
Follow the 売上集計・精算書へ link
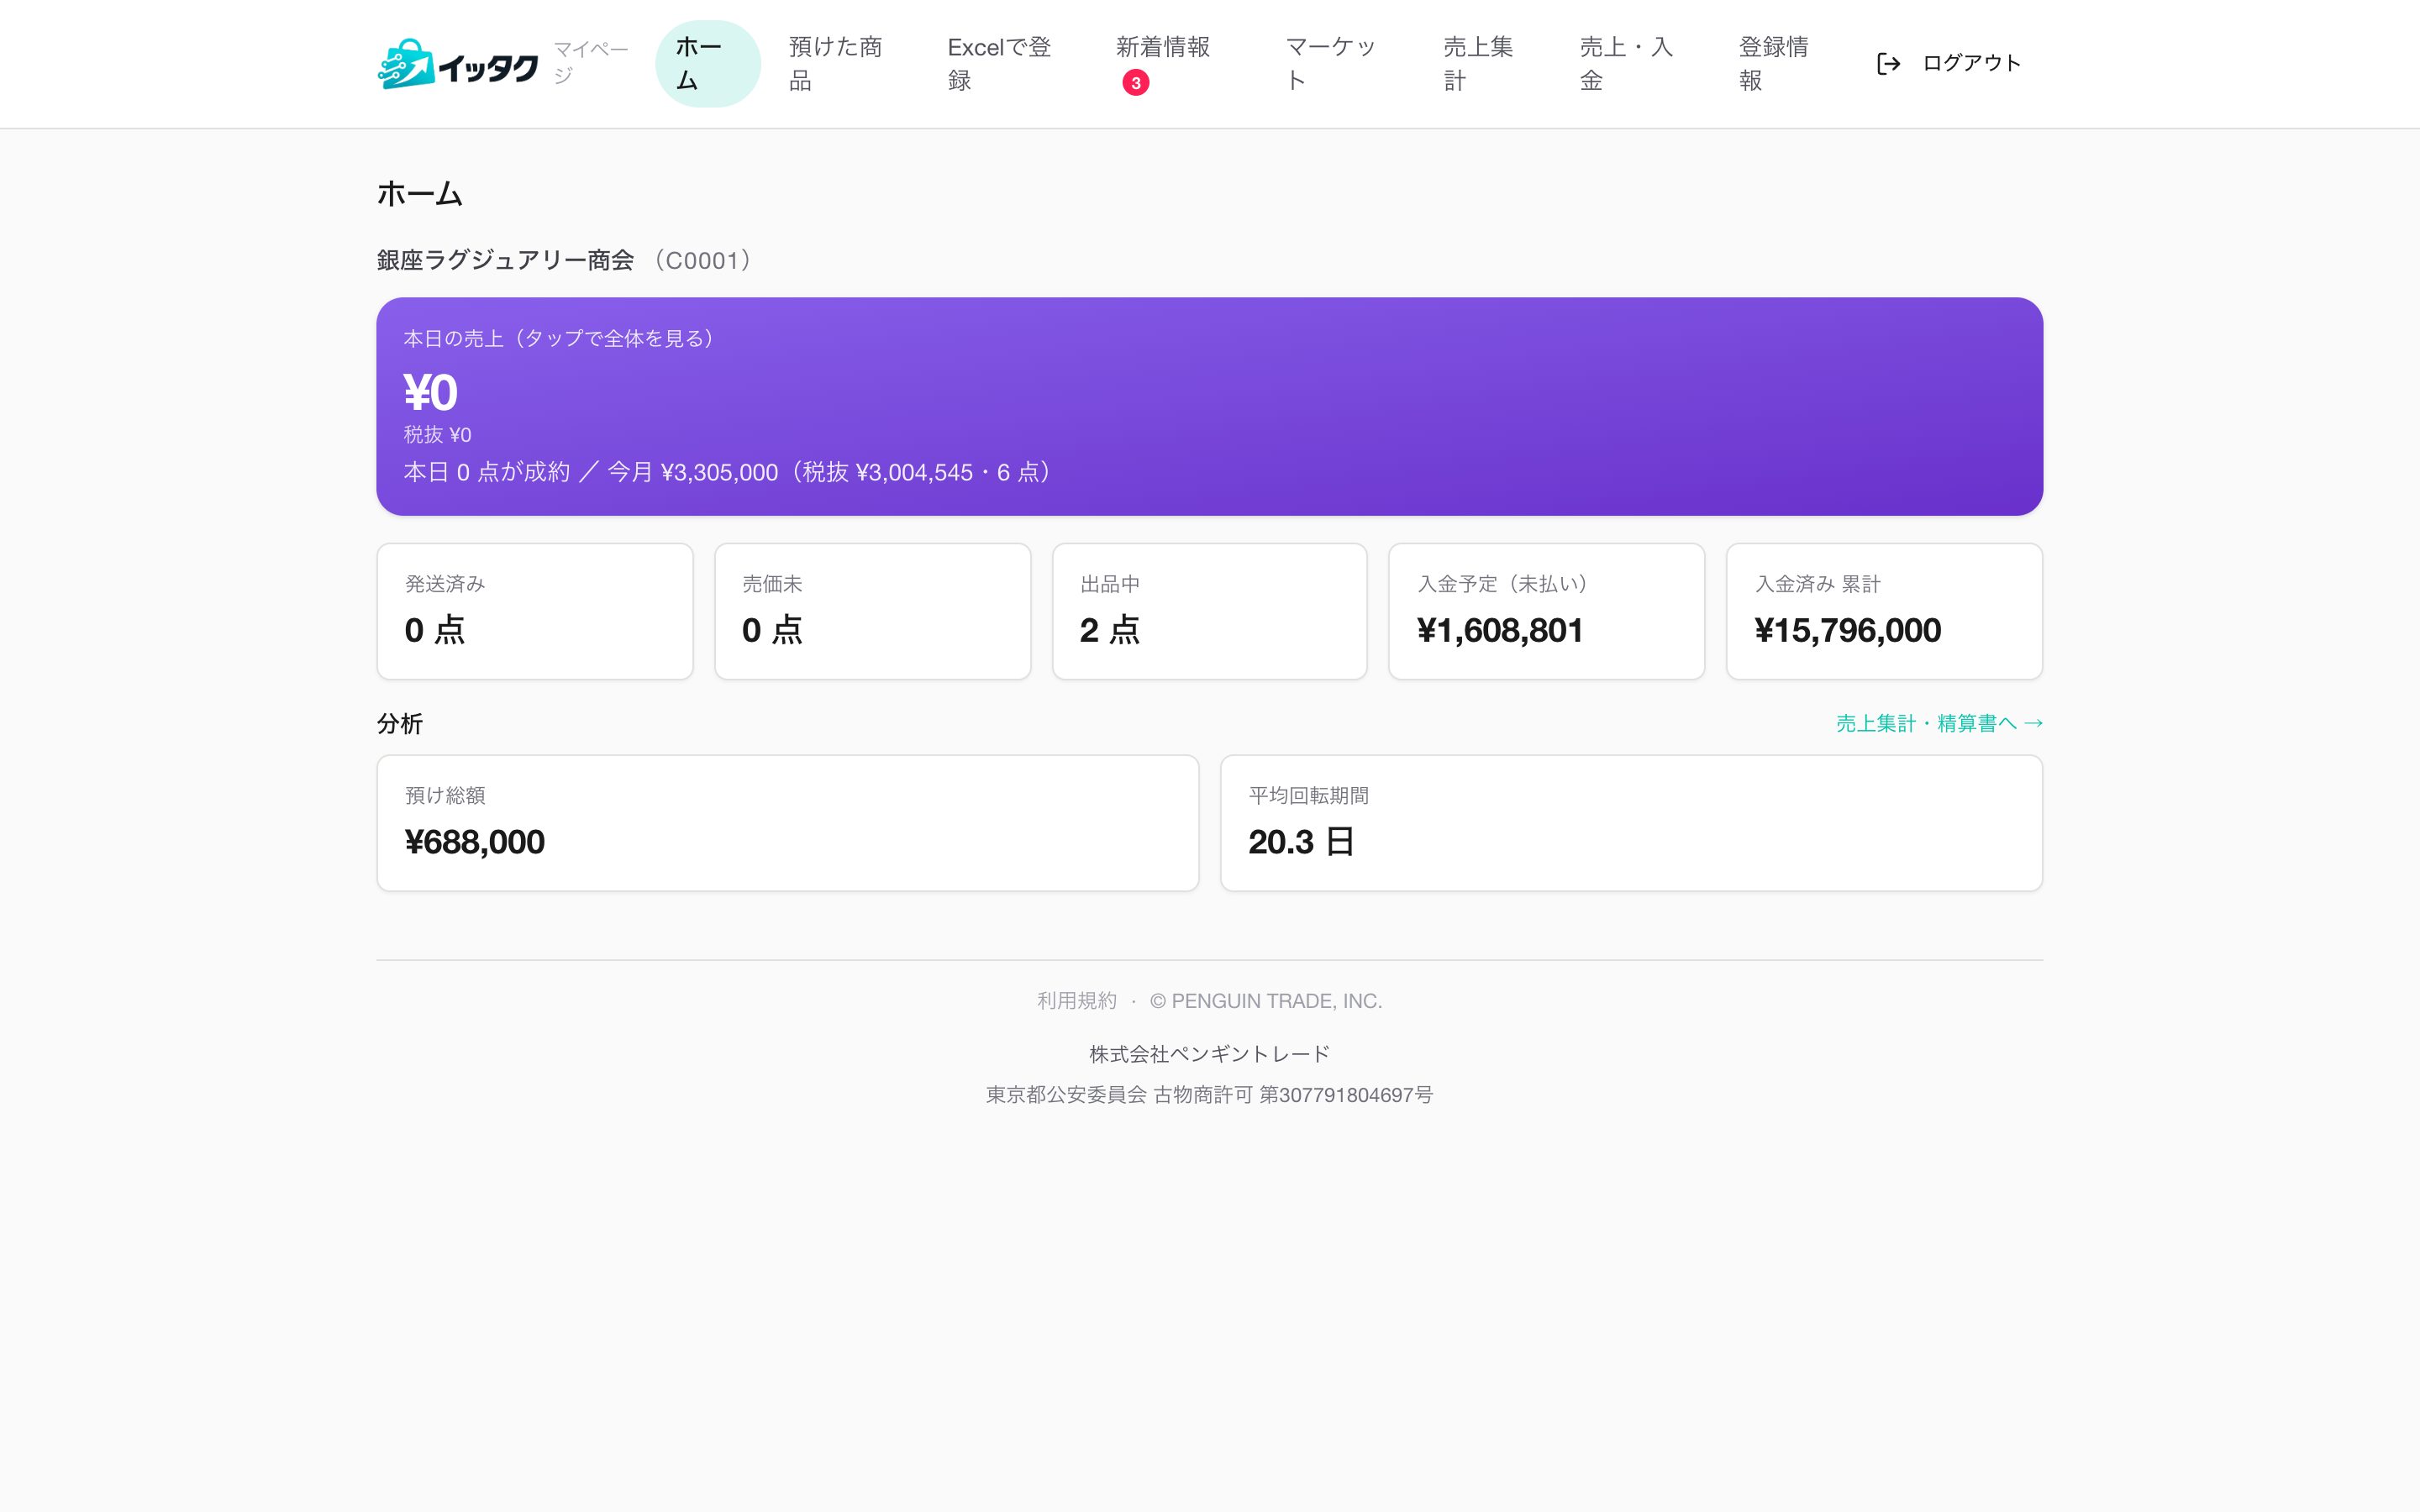click(1938, 723)
